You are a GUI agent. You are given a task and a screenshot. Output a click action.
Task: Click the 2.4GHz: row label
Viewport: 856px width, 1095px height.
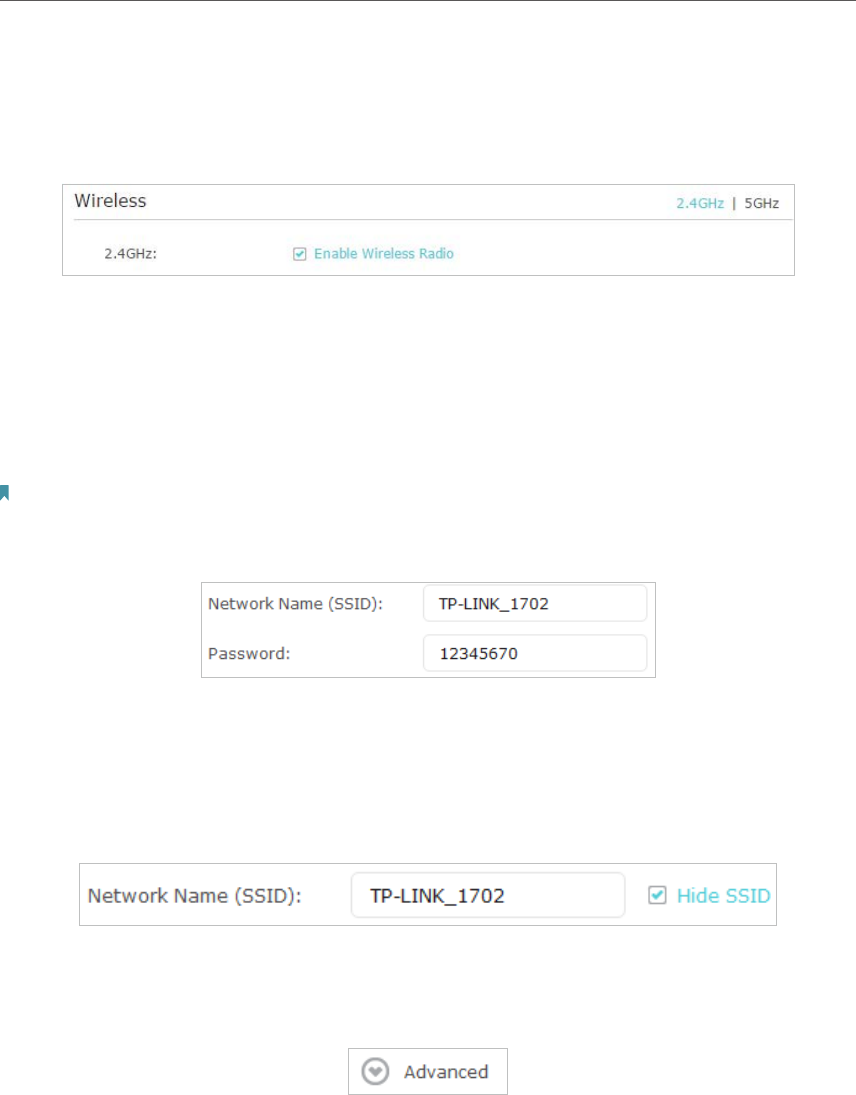point(131,254)
